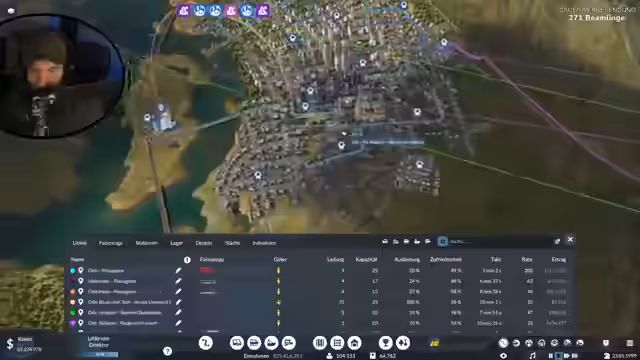Toggle the eye visibility icon at bottom right

click(503, 356)
